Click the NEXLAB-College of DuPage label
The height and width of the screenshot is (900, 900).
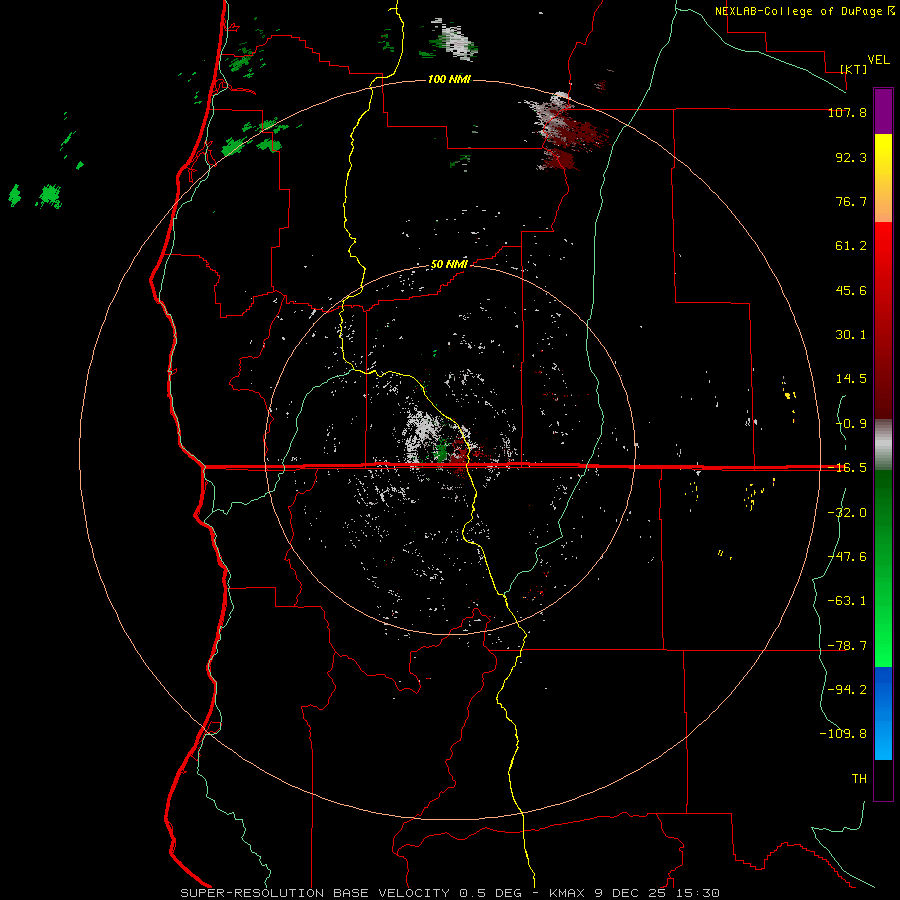(800, 11)
